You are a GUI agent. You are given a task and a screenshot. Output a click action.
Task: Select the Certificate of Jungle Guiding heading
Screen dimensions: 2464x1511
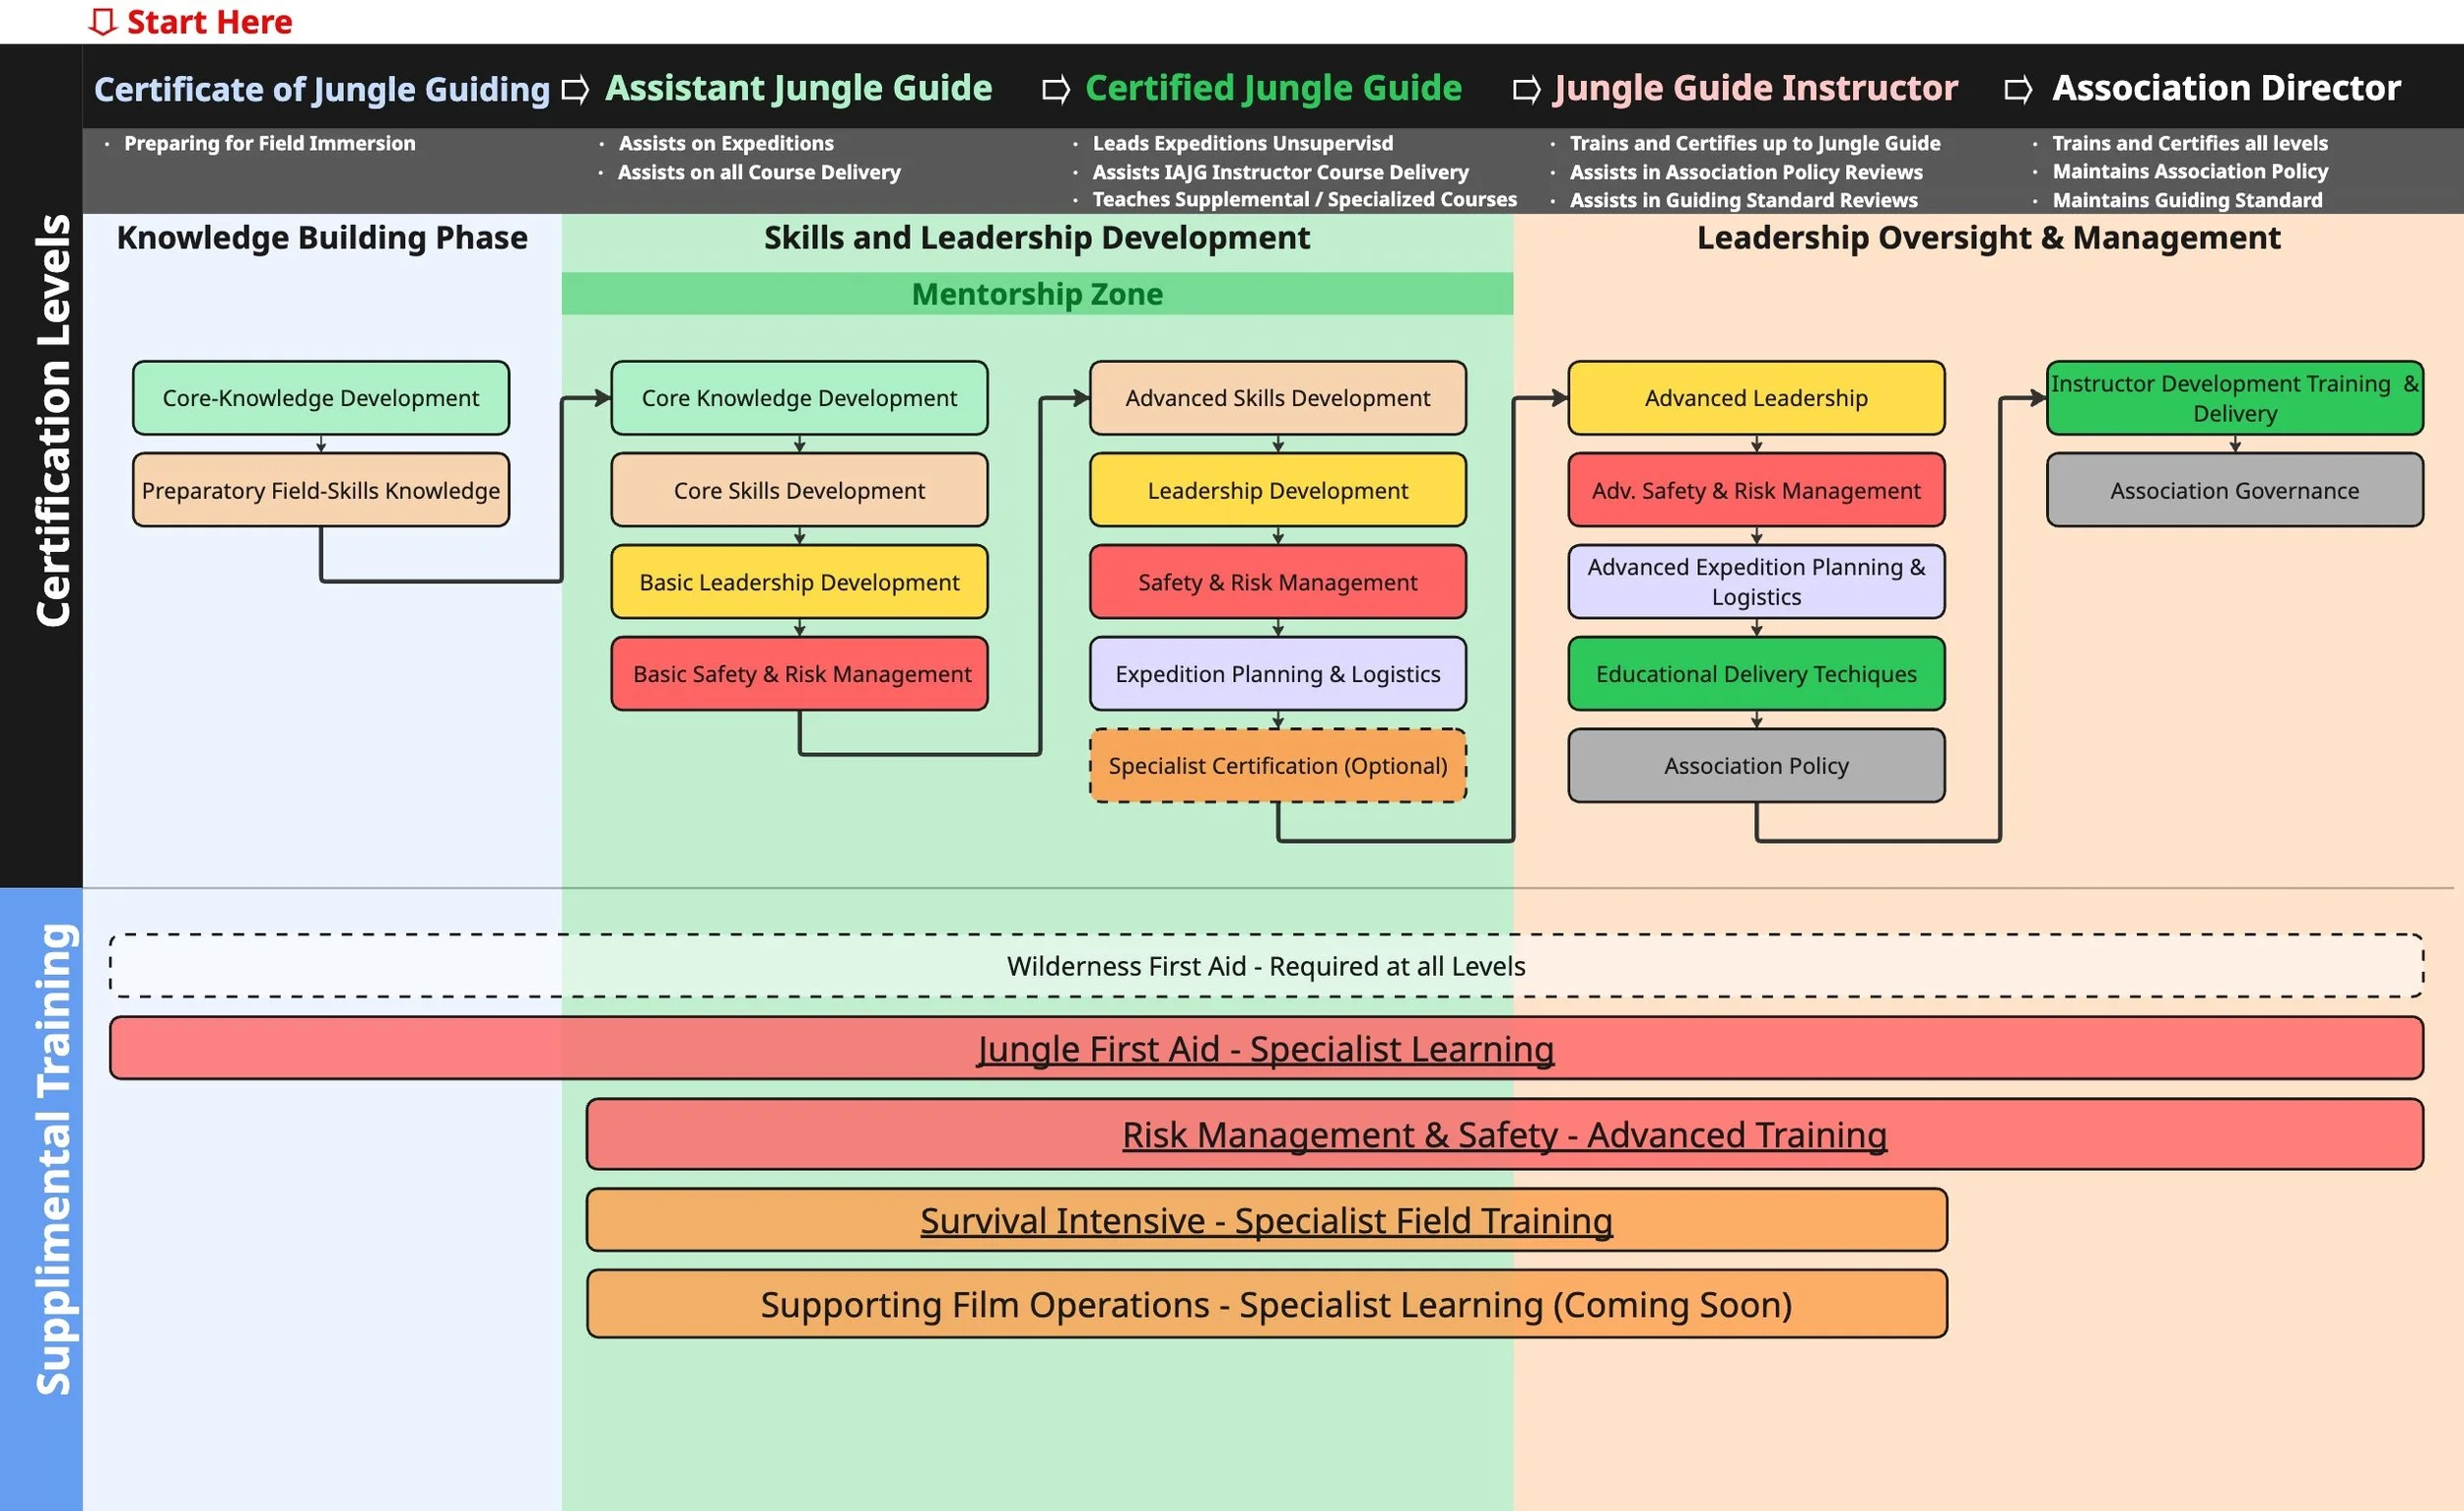[322, 89]
